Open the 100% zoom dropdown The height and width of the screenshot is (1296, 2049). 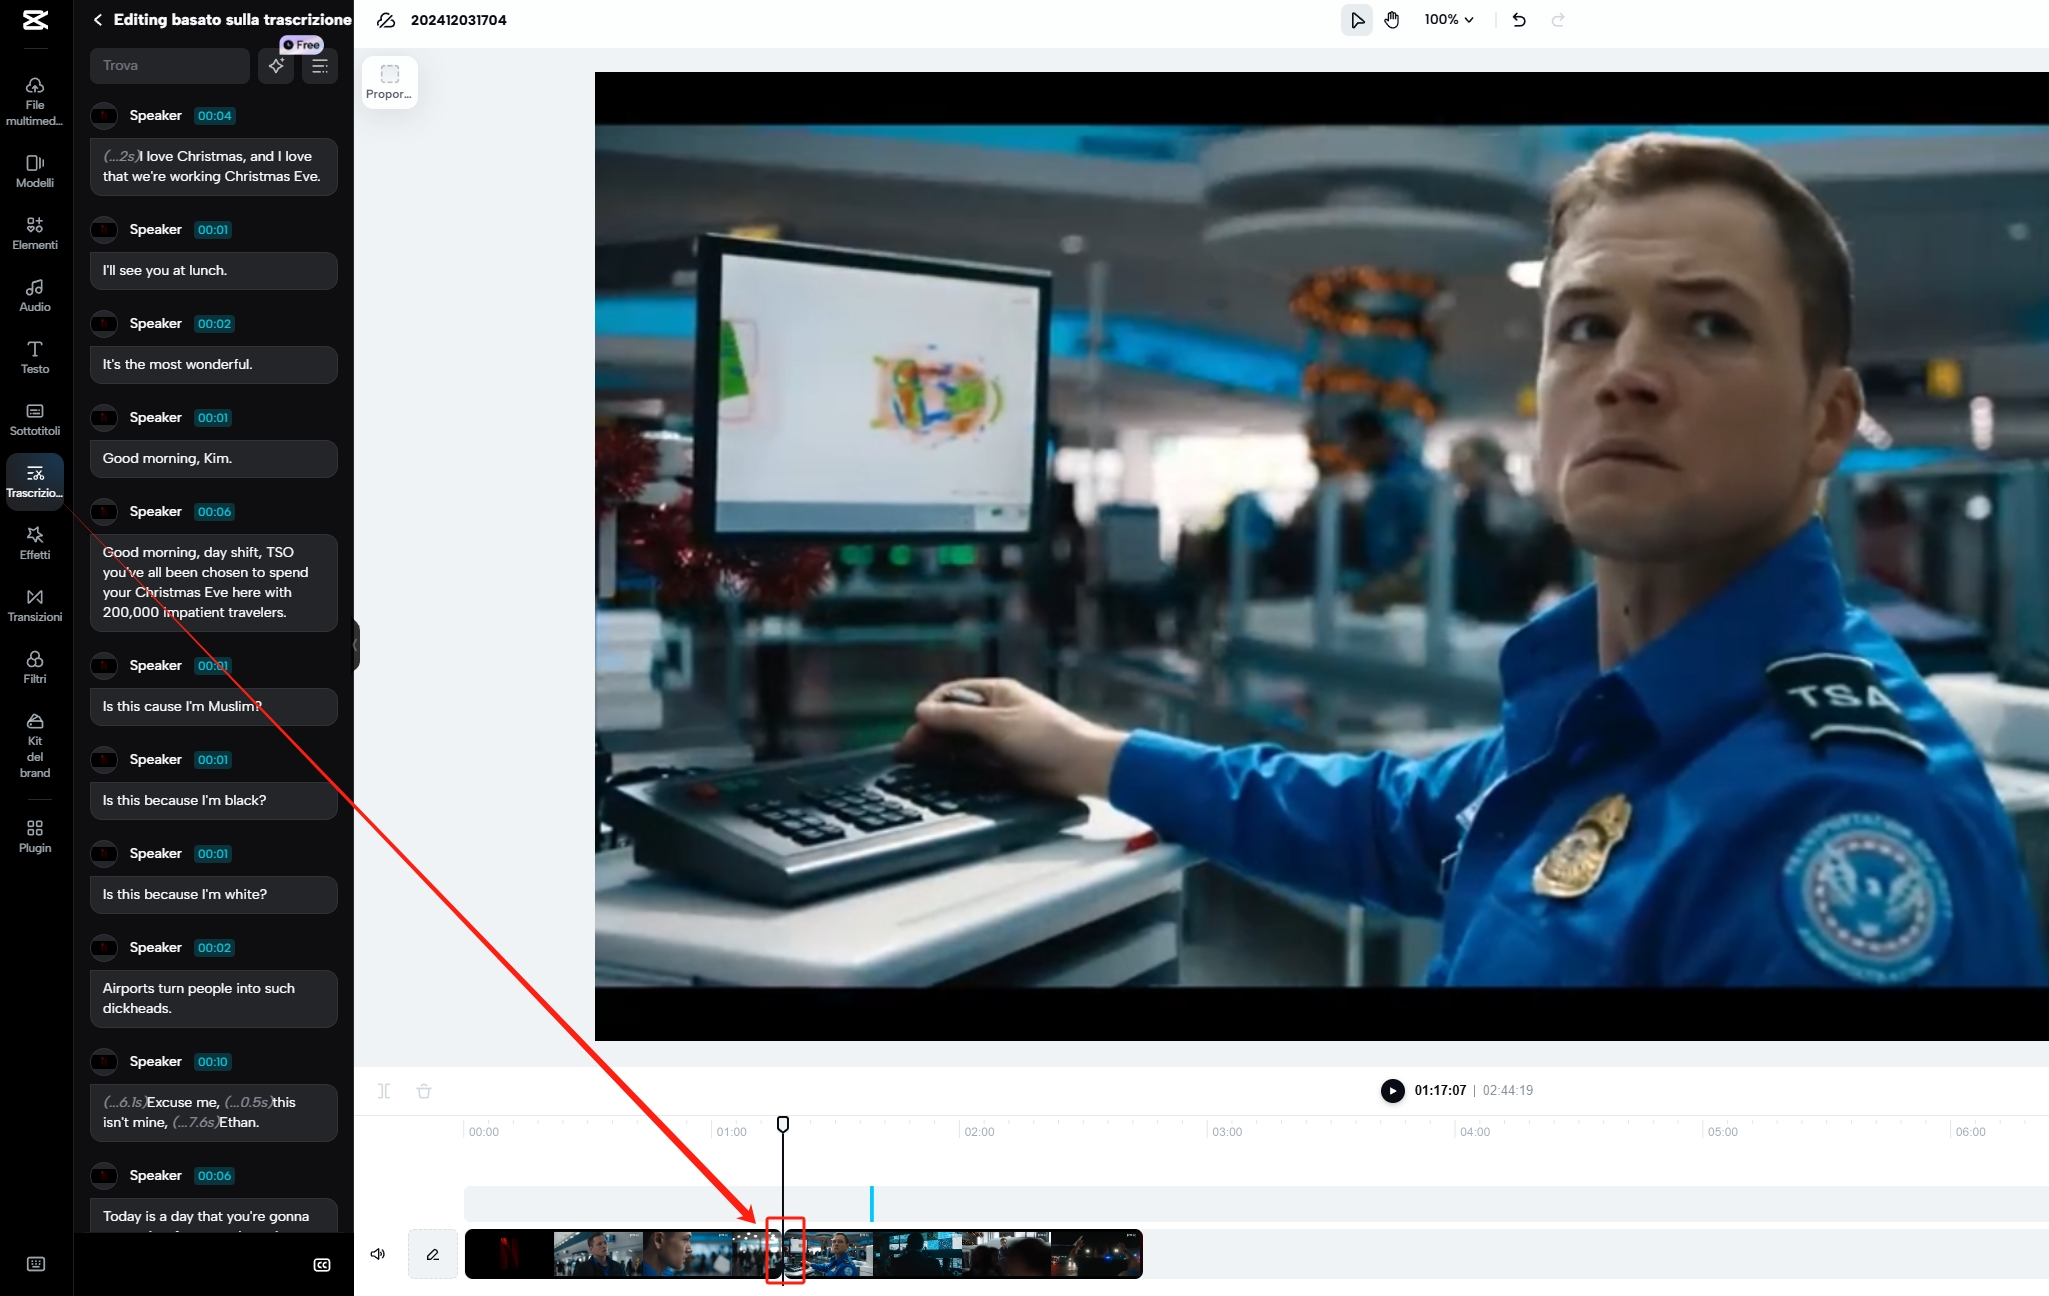1449,20
